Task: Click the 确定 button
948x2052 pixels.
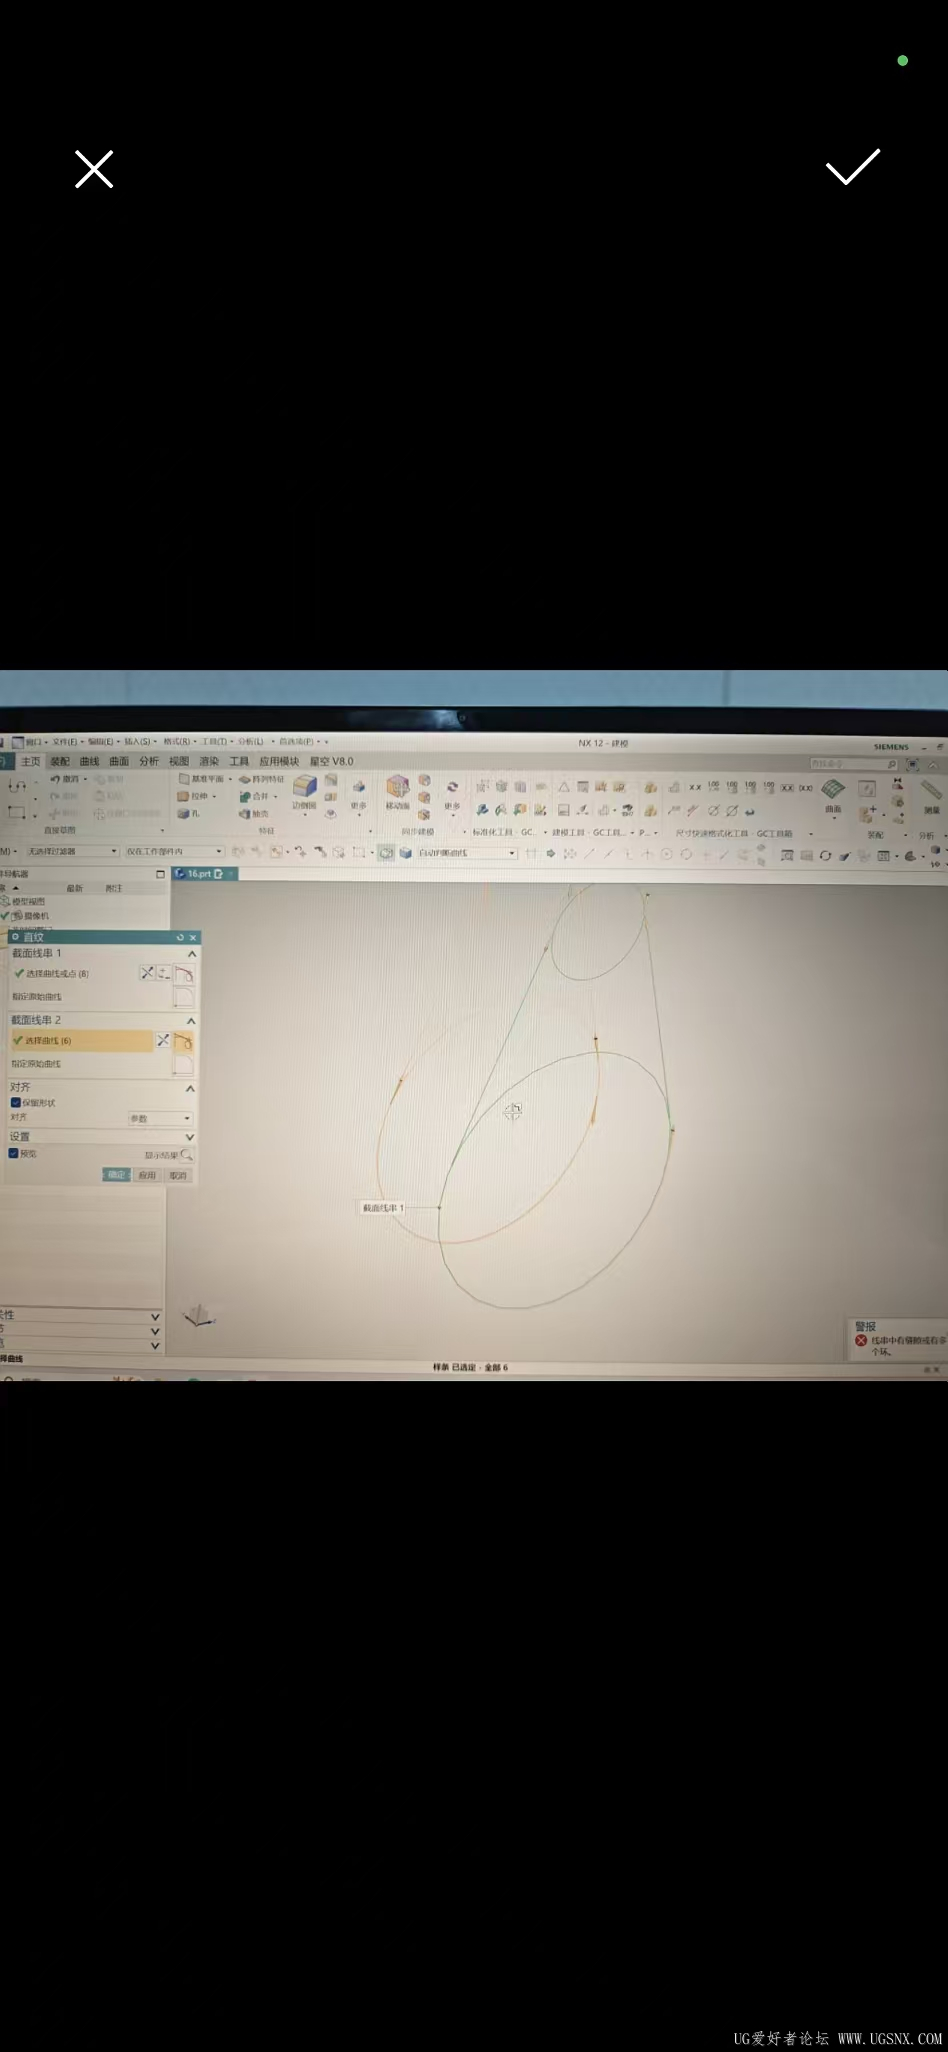Action: 116,1175
